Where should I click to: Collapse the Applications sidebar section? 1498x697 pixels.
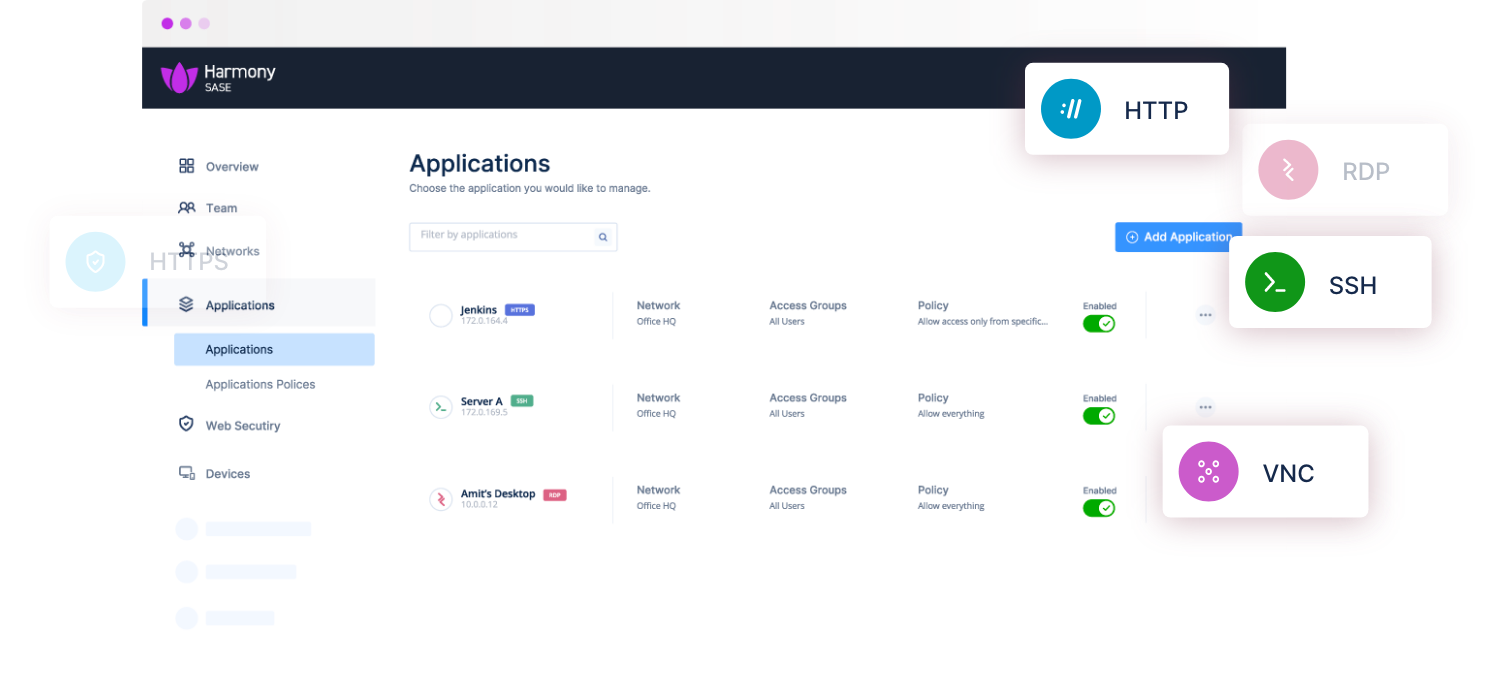[240, 305]
